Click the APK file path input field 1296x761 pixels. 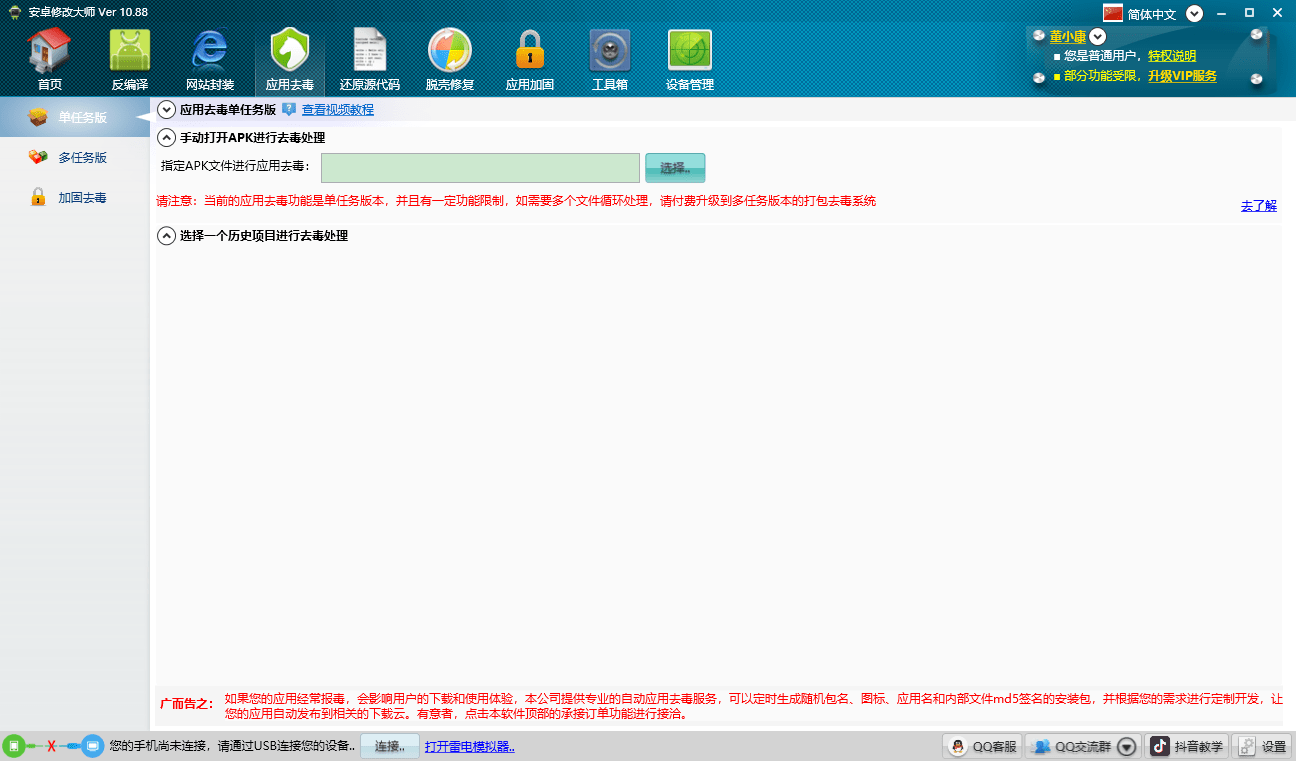480,168
